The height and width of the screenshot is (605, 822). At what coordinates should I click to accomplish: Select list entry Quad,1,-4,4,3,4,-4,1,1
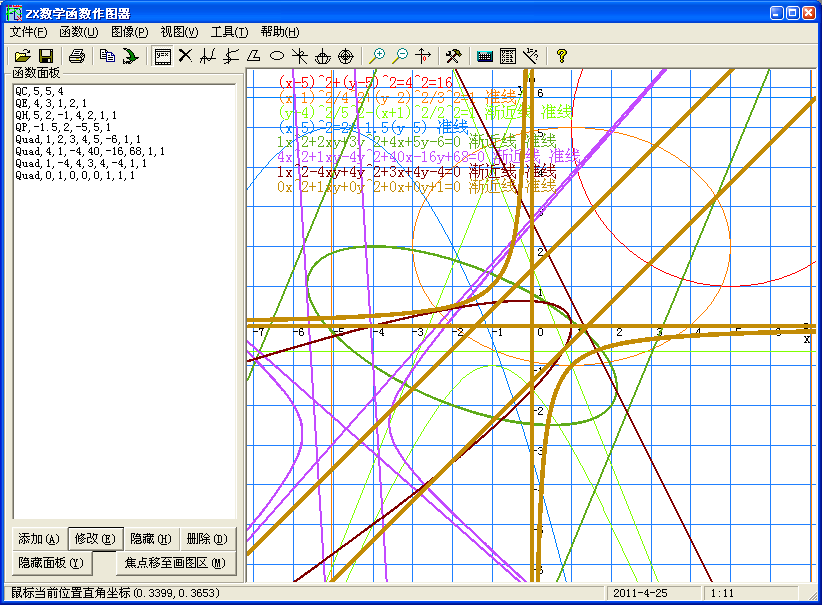(x=81, y=164)
